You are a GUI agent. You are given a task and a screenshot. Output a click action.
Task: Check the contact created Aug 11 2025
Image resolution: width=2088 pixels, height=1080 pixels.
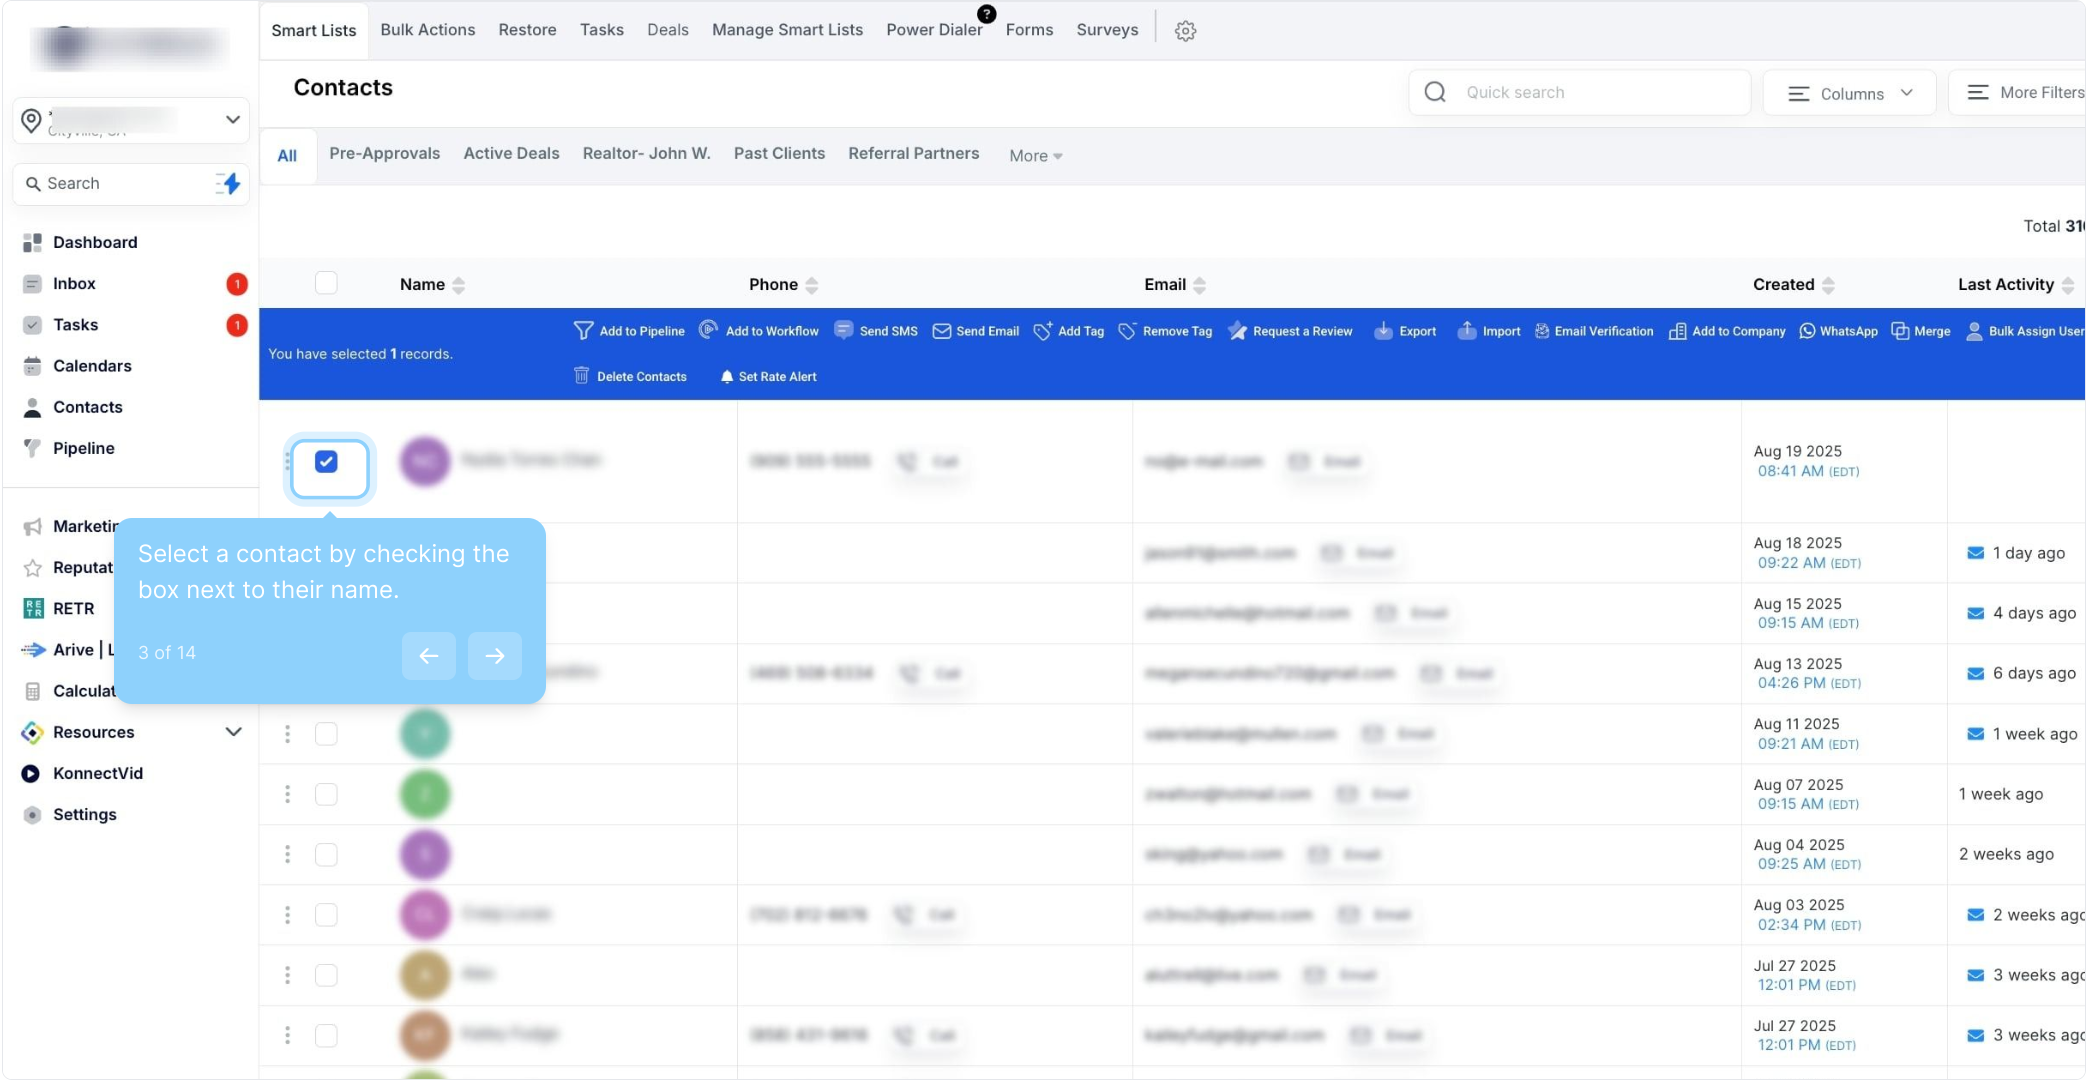326,734
